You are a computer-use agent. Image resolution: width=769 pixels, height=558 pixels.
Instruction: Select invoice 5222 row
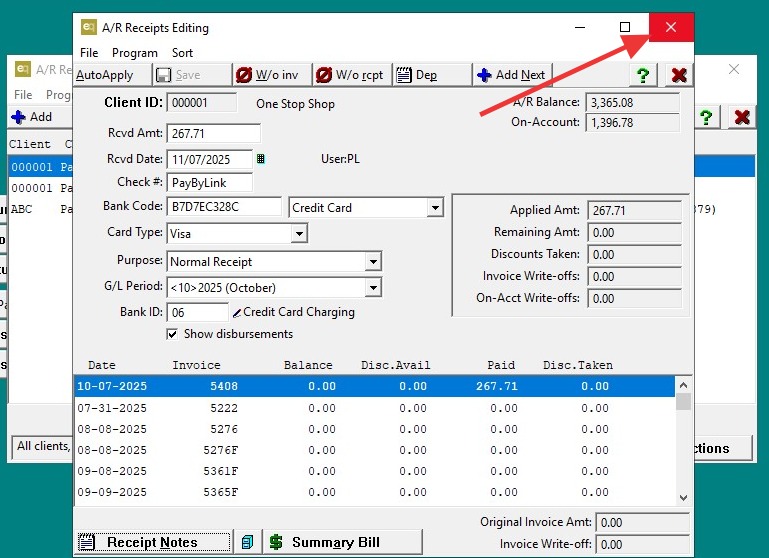pos(375,408)
